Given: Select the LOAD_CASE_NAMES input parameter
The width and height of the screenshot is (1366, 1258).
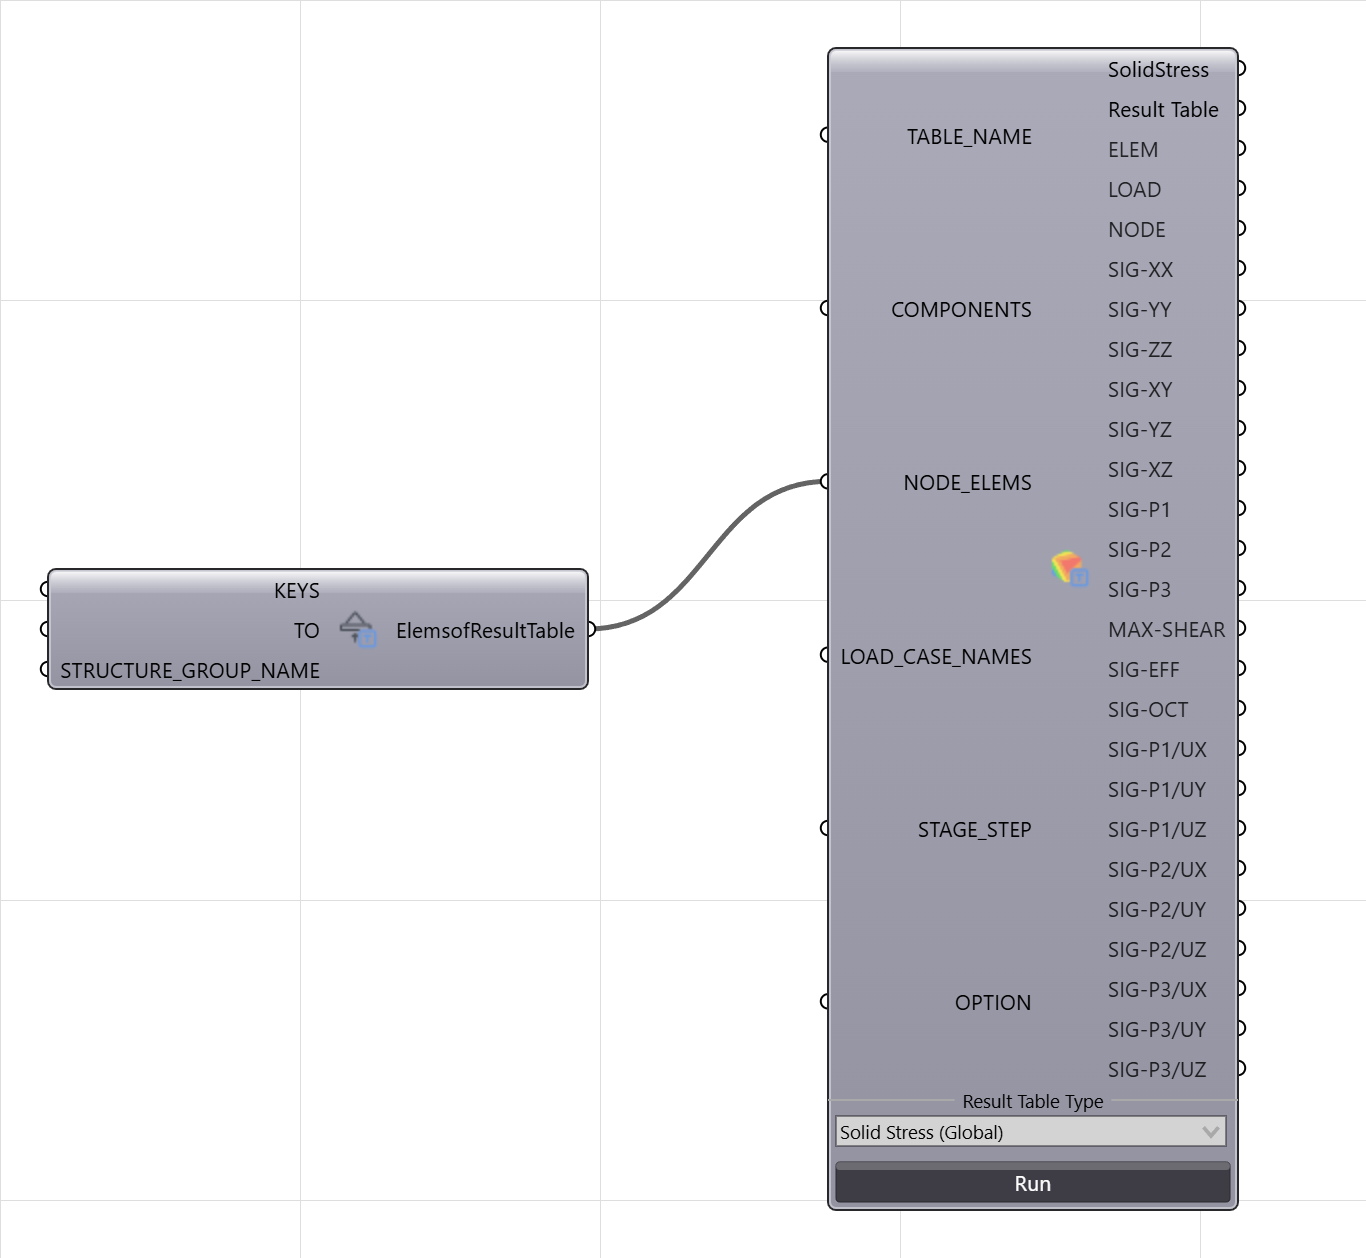Looking at the screenshot, I should [x=936, y=656].
